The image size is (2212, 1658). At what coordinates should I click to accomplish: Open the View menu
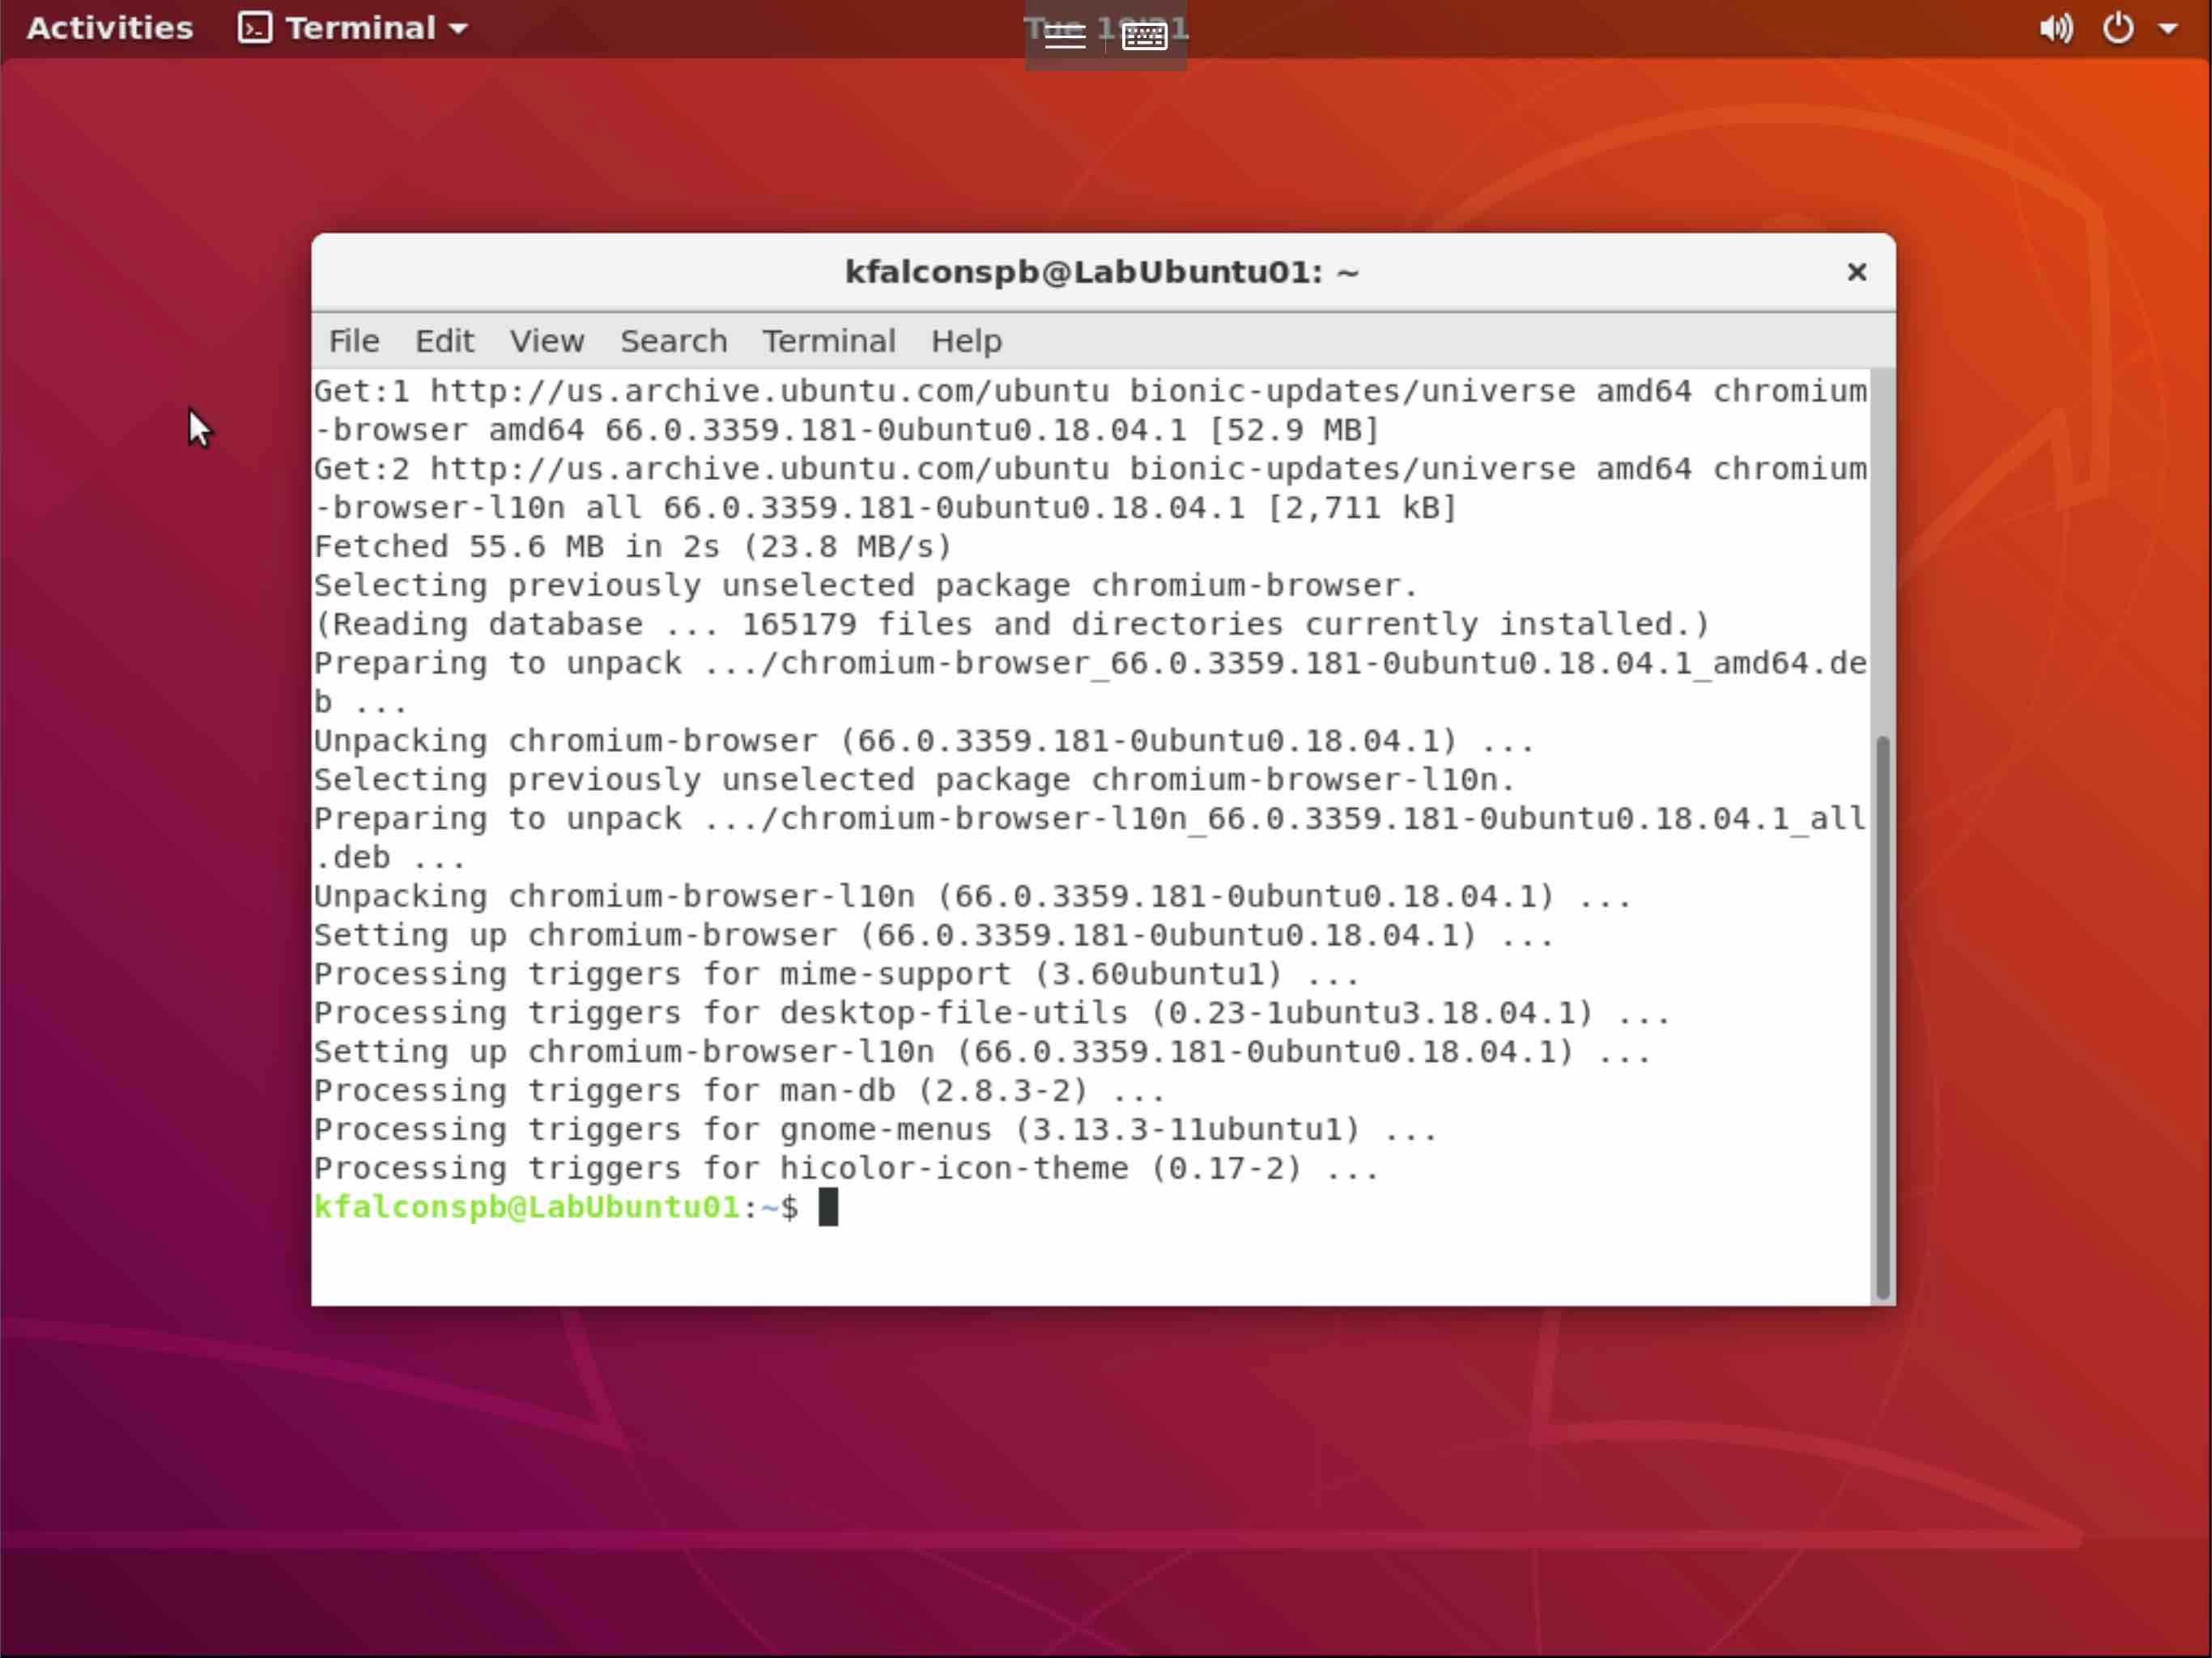pos(546,341)
